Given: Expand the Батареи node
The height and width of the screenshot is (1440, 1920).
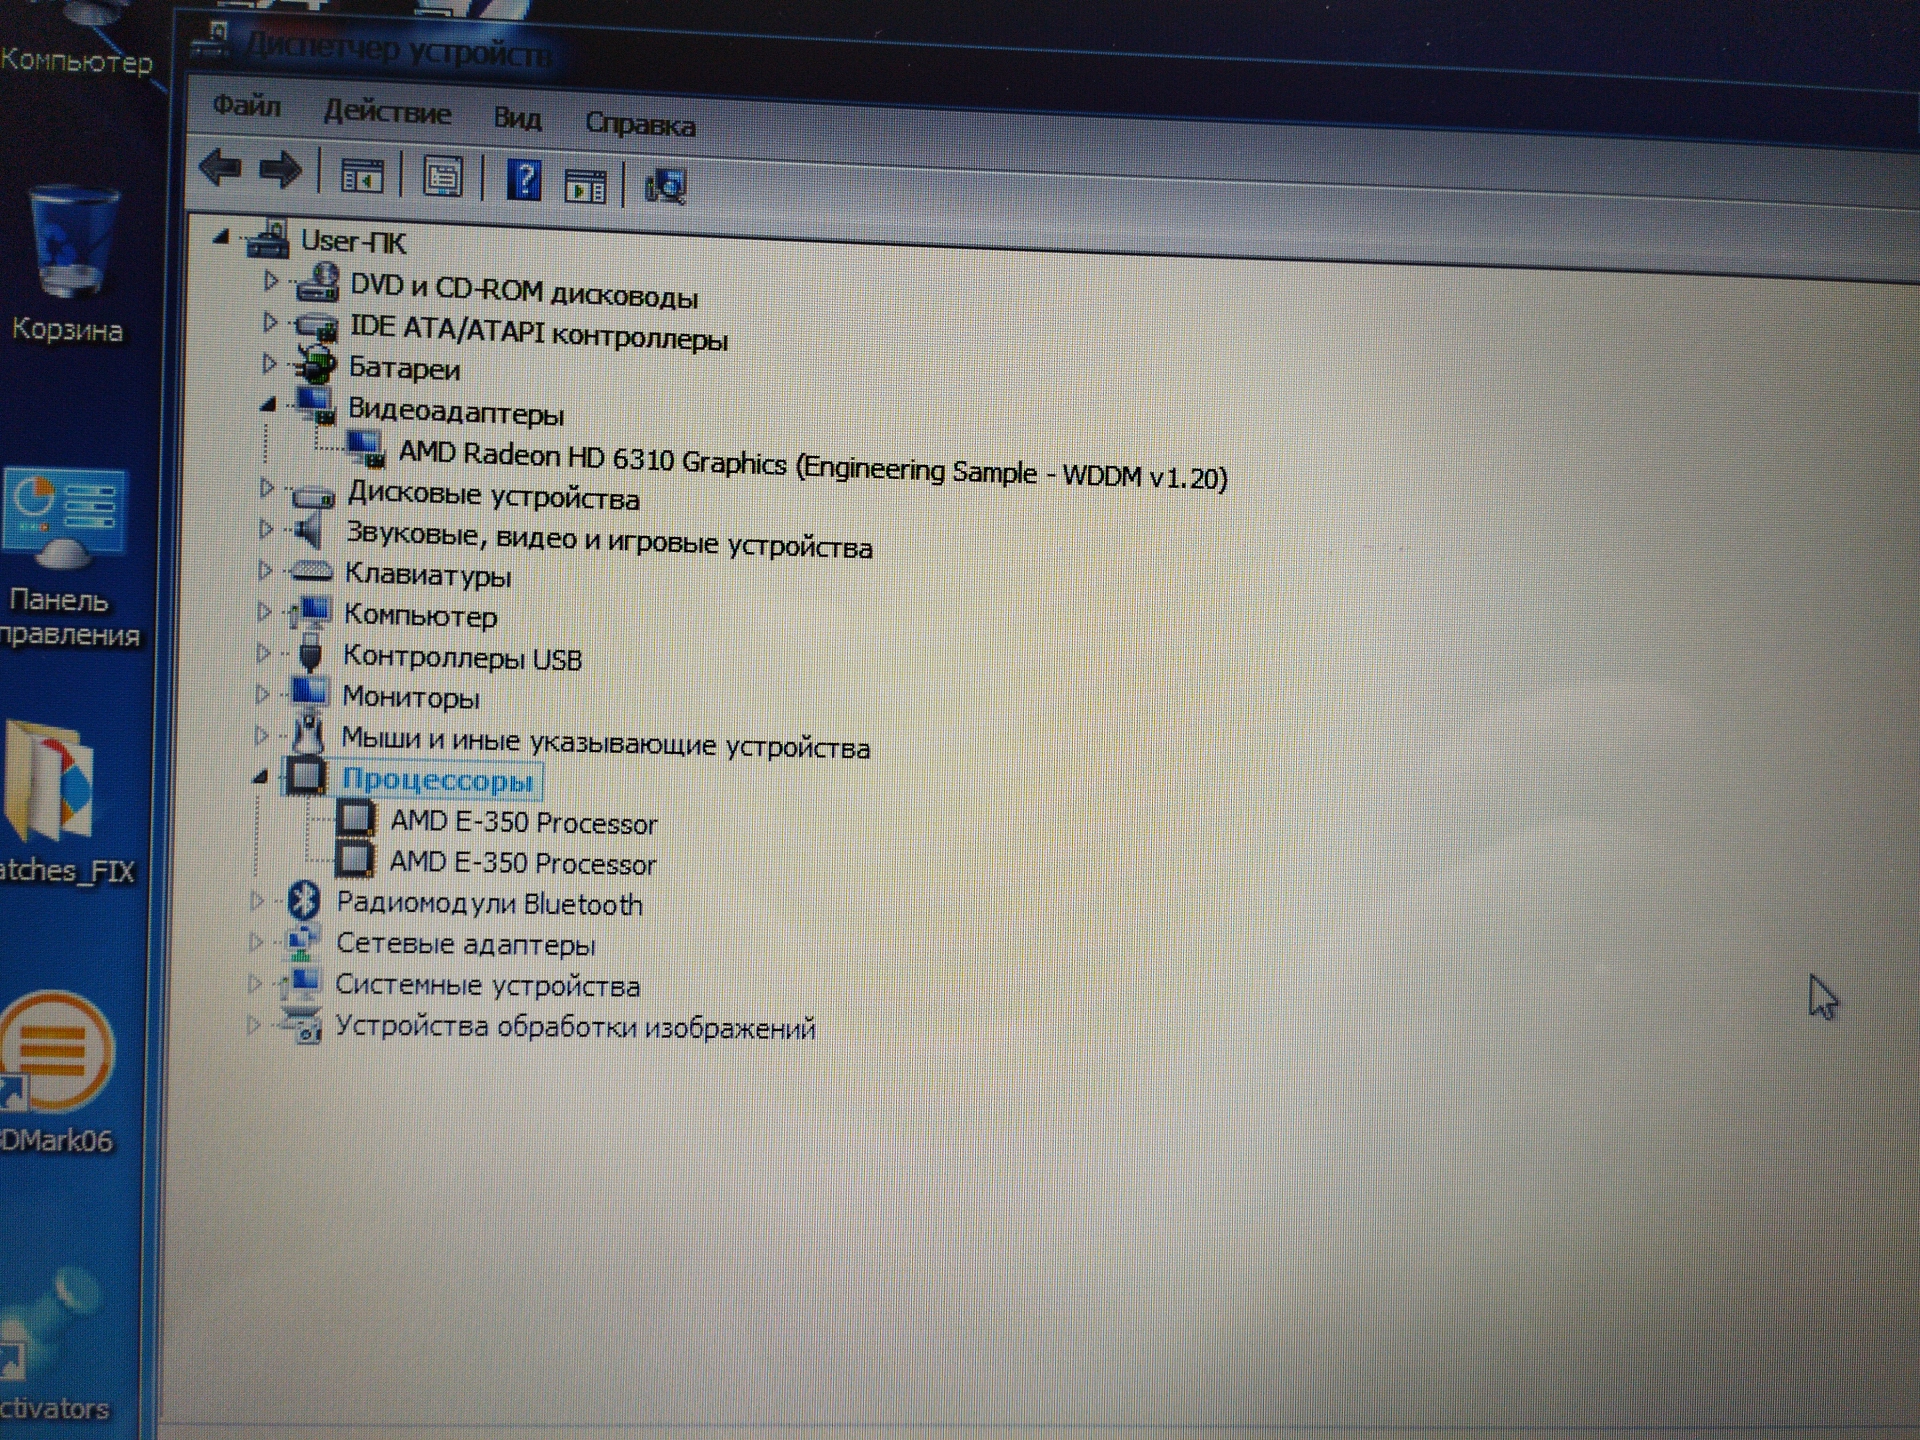Looking at the screenshot, I should (x=268, y=364).
